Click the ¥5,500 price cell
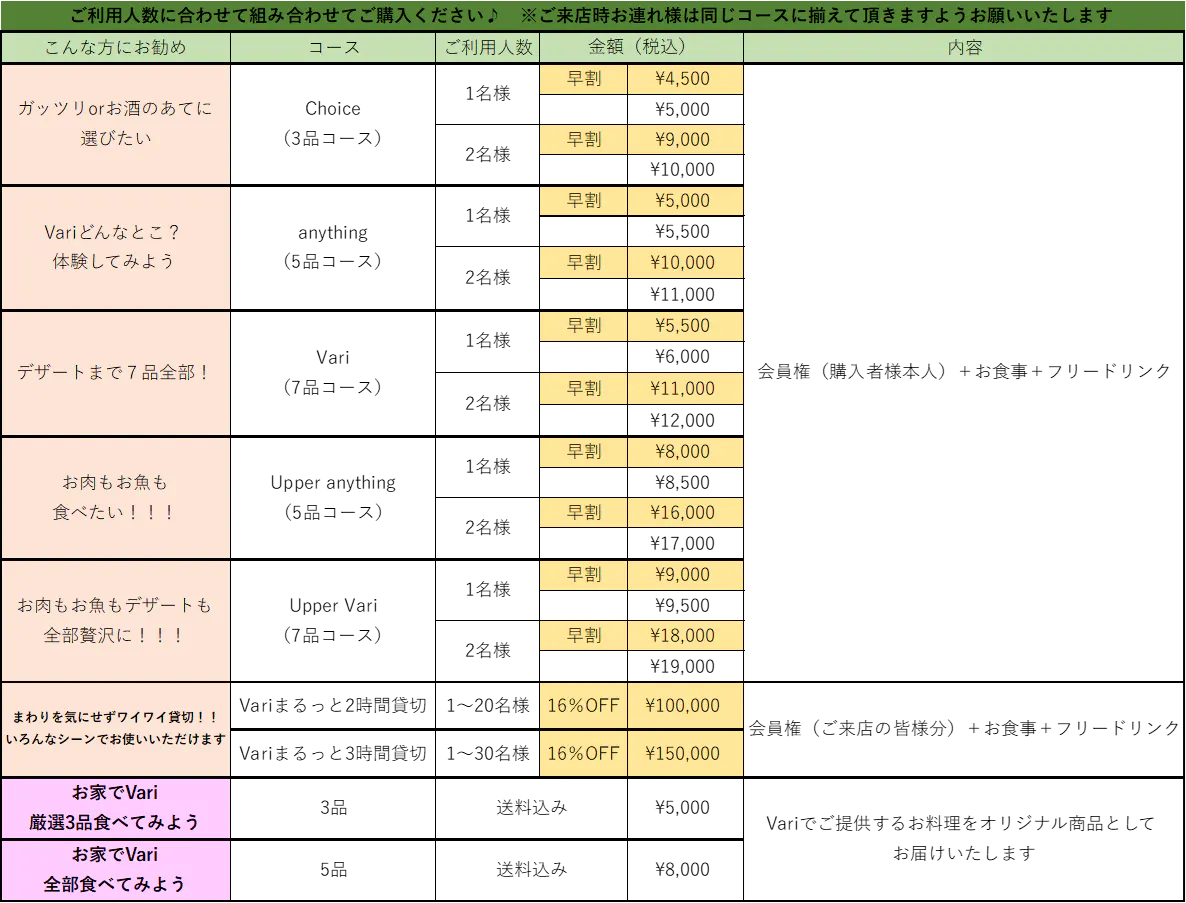 click(x=684, y=326)
